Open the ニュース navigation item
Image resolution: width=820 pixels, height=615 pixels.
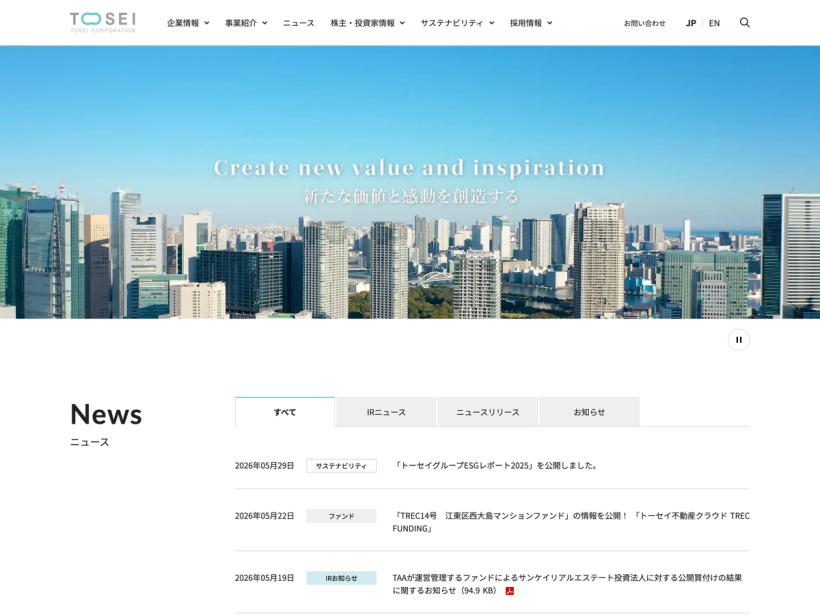tap(299, 23)
